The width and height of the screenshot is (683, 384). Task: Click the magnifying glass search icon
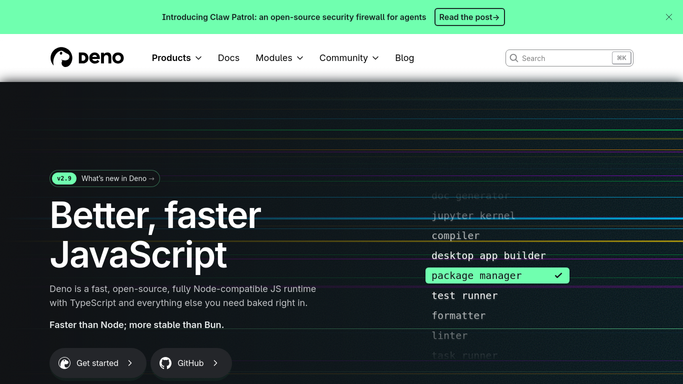pyautogui.click(x=514, y=58)
